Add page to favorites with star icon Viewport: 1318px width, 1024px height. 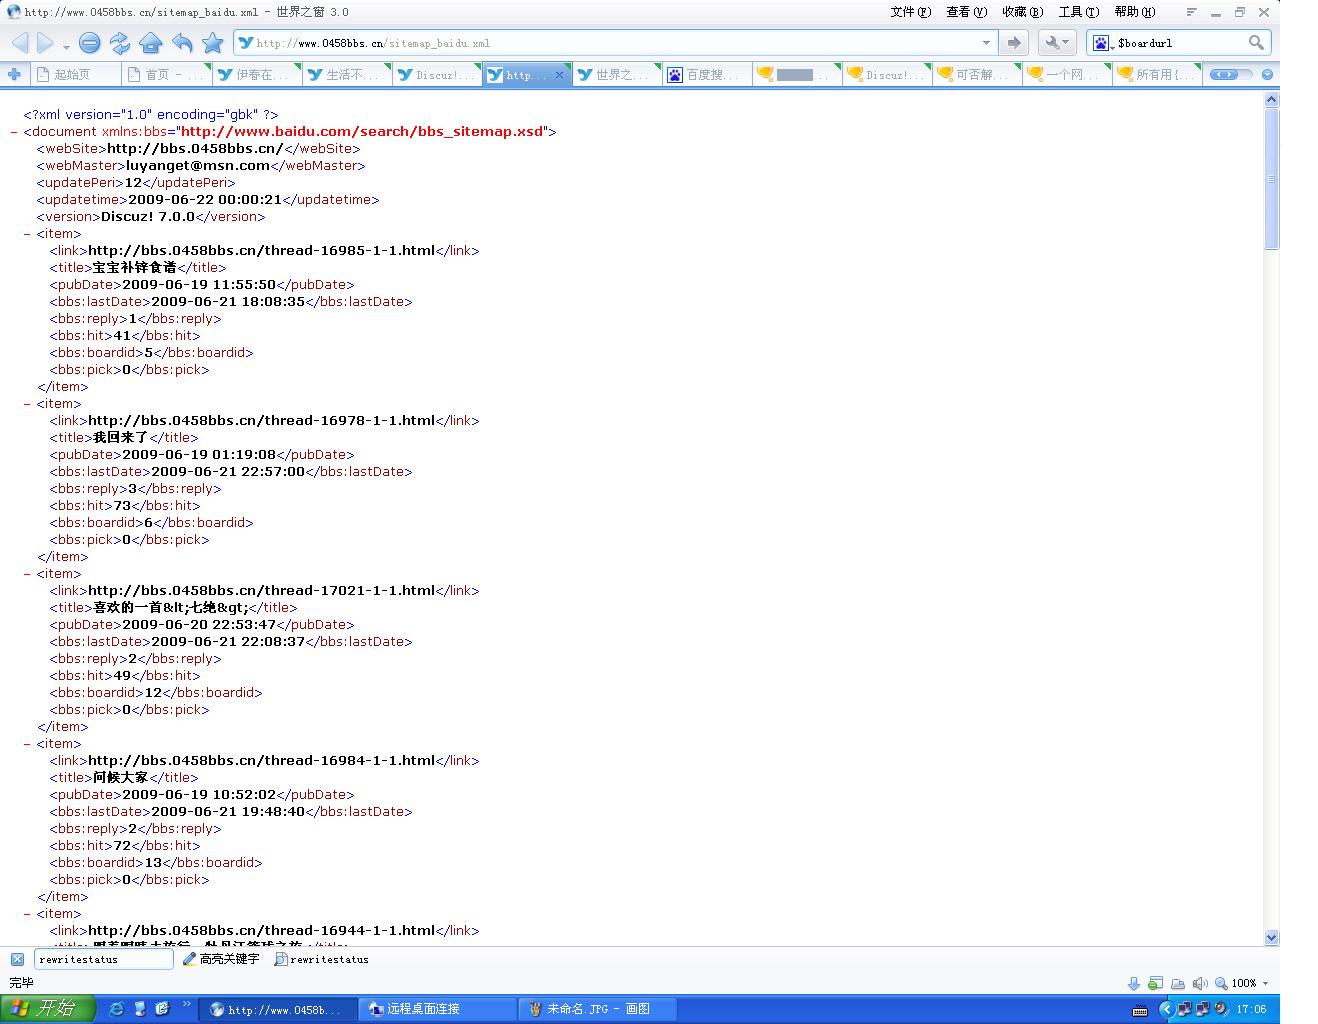click(212, 43)
